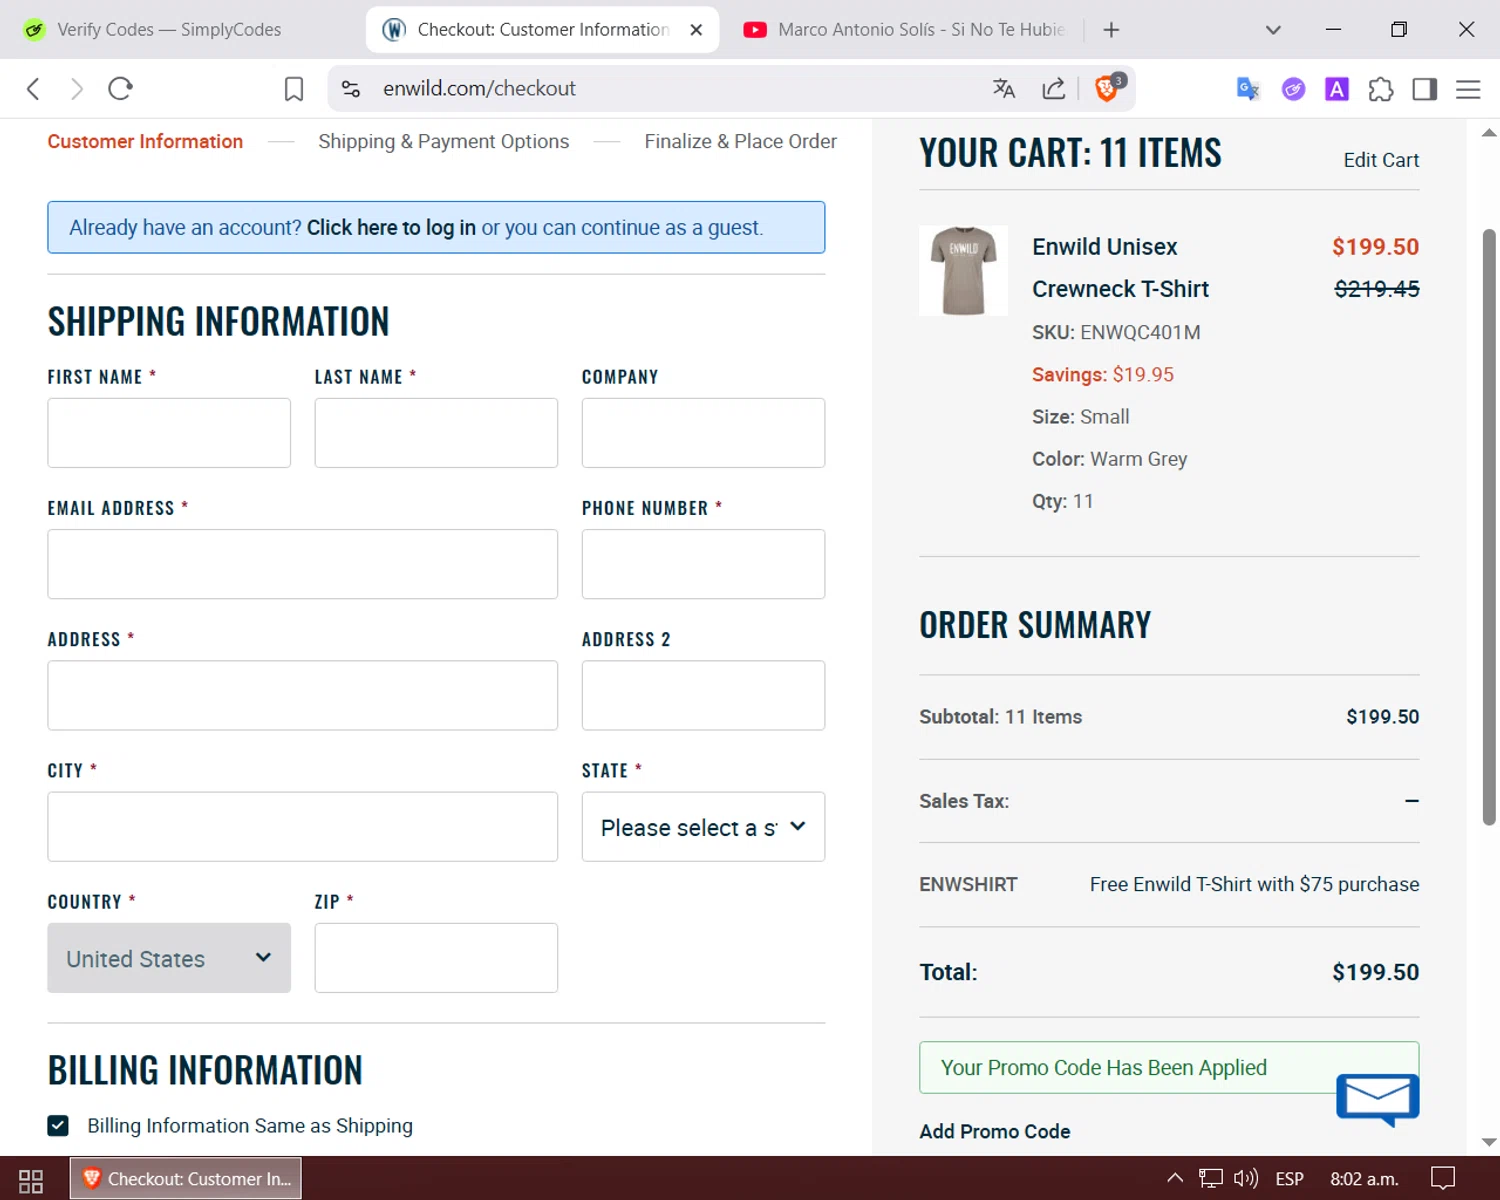Open the extensions puzzle icon

click(x=1381, y=89)
